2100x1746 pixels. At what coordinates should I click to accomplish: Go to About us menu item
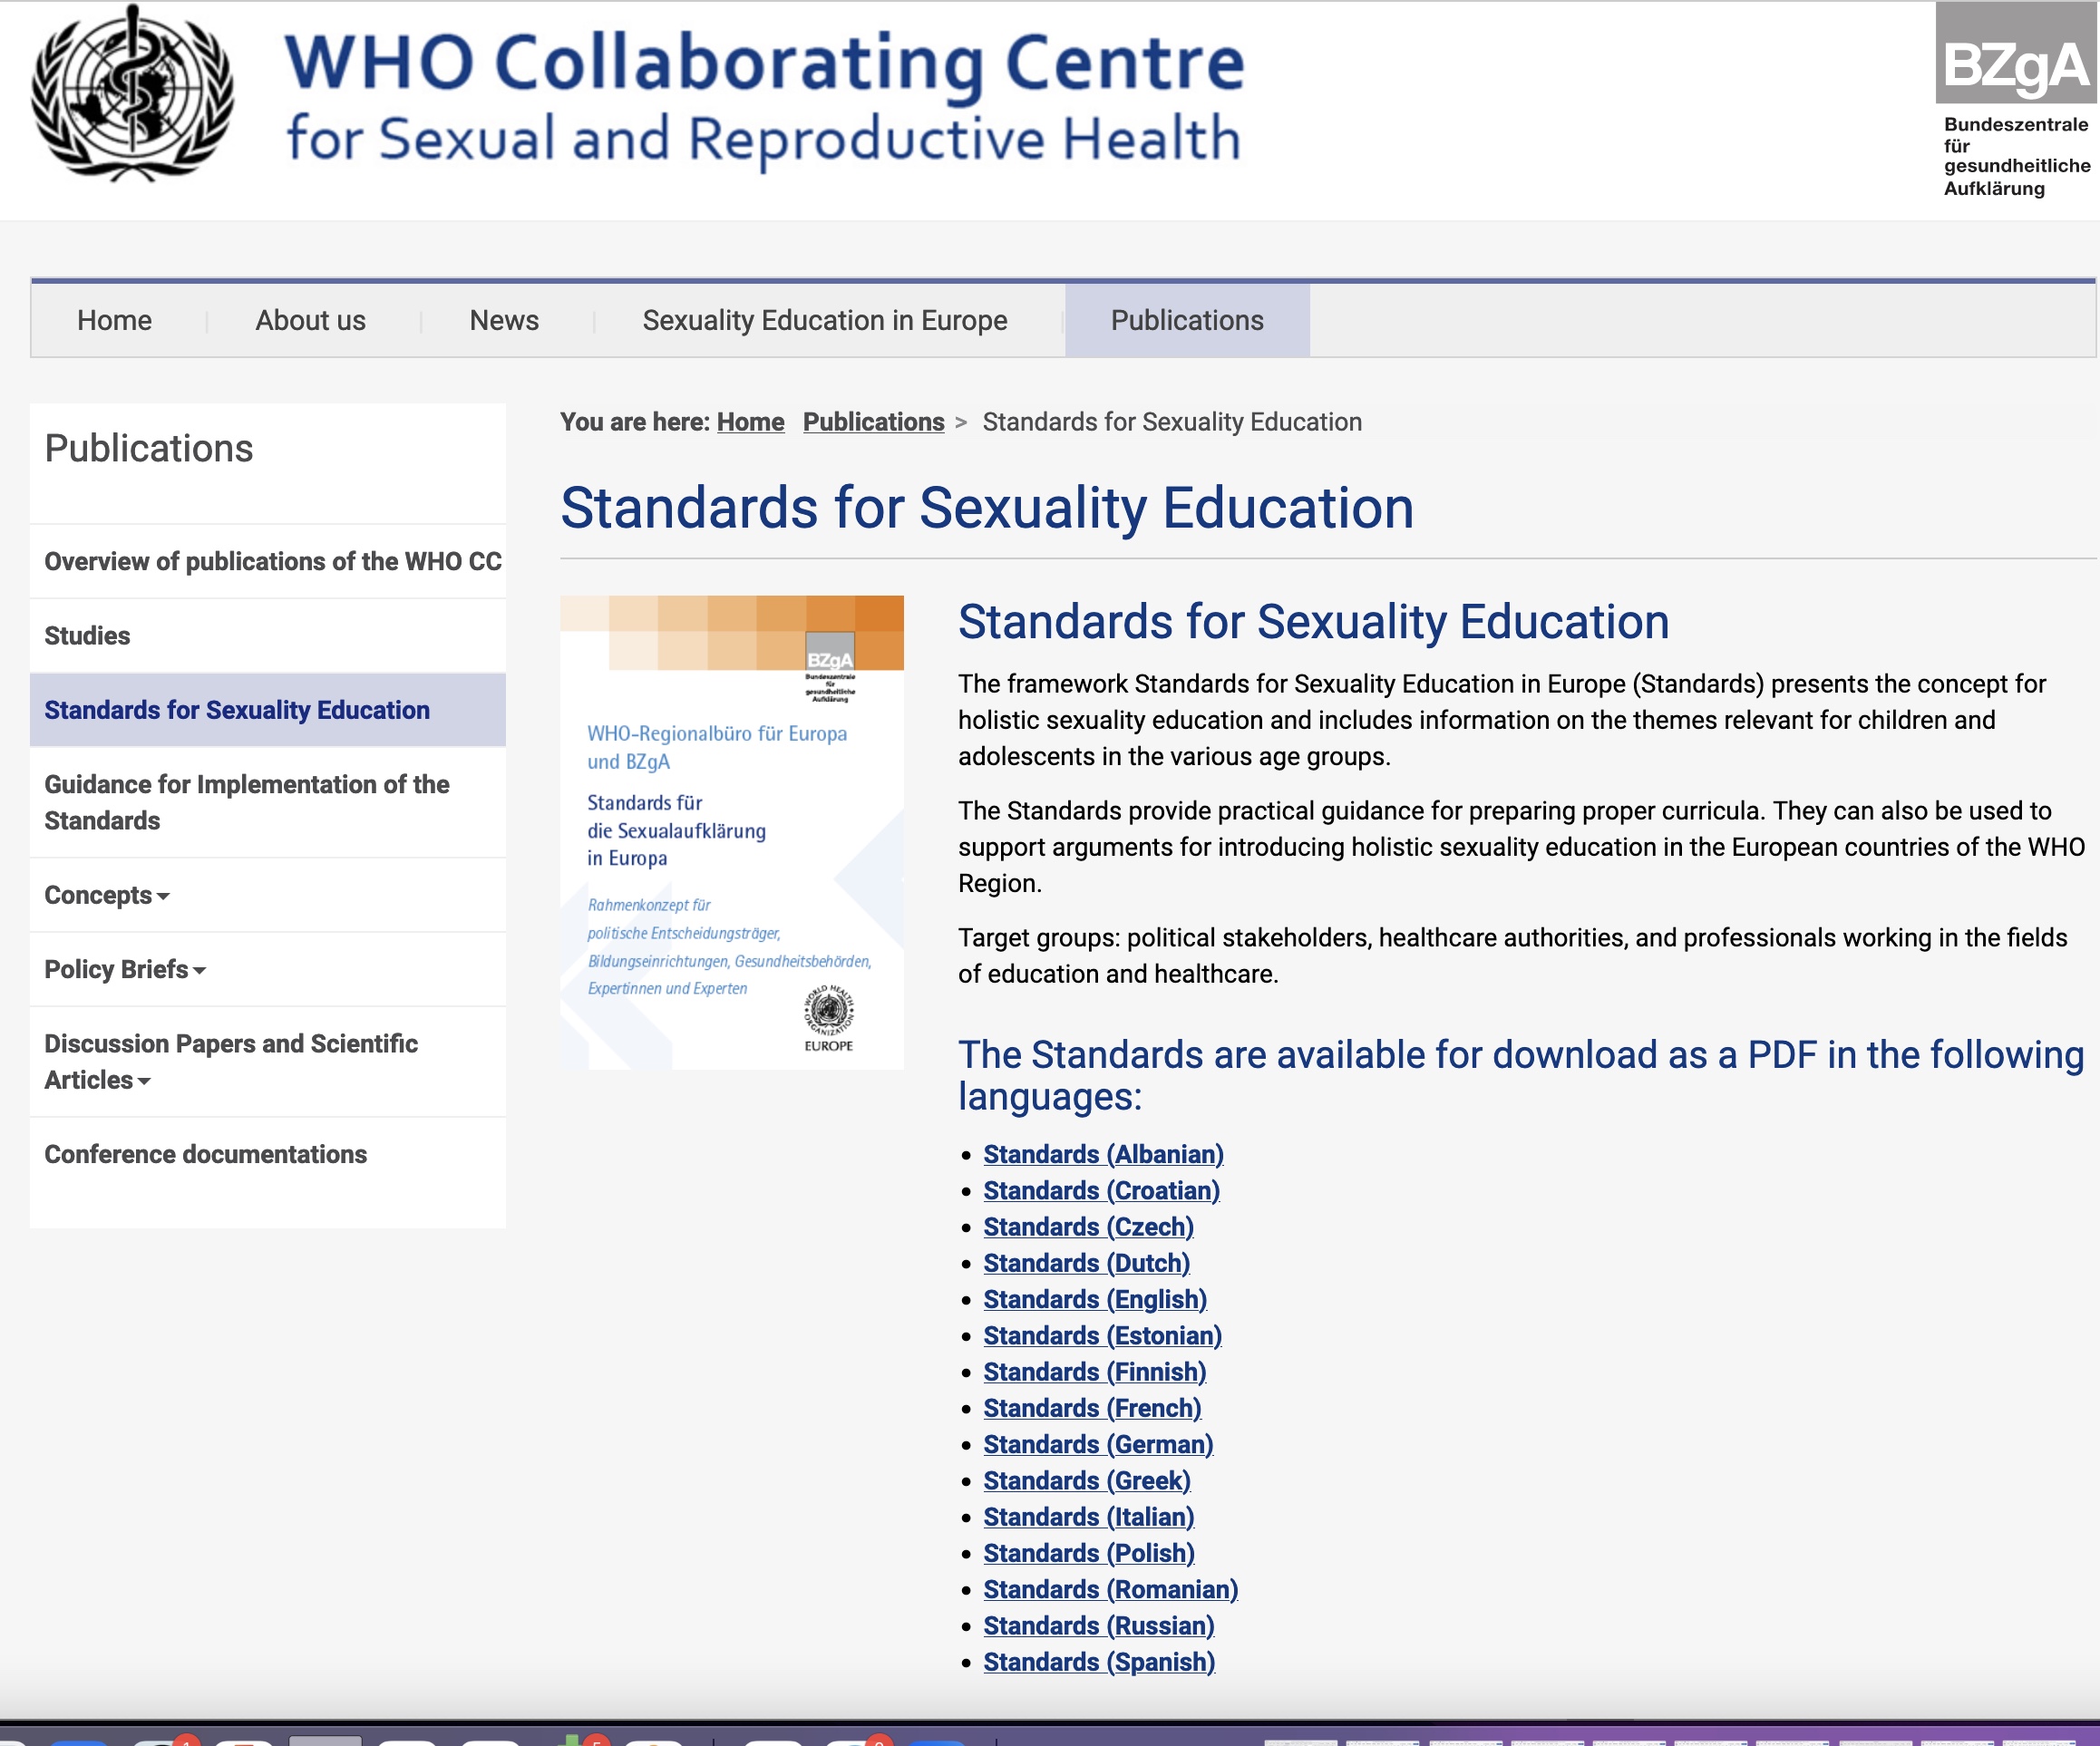point(310,320)
